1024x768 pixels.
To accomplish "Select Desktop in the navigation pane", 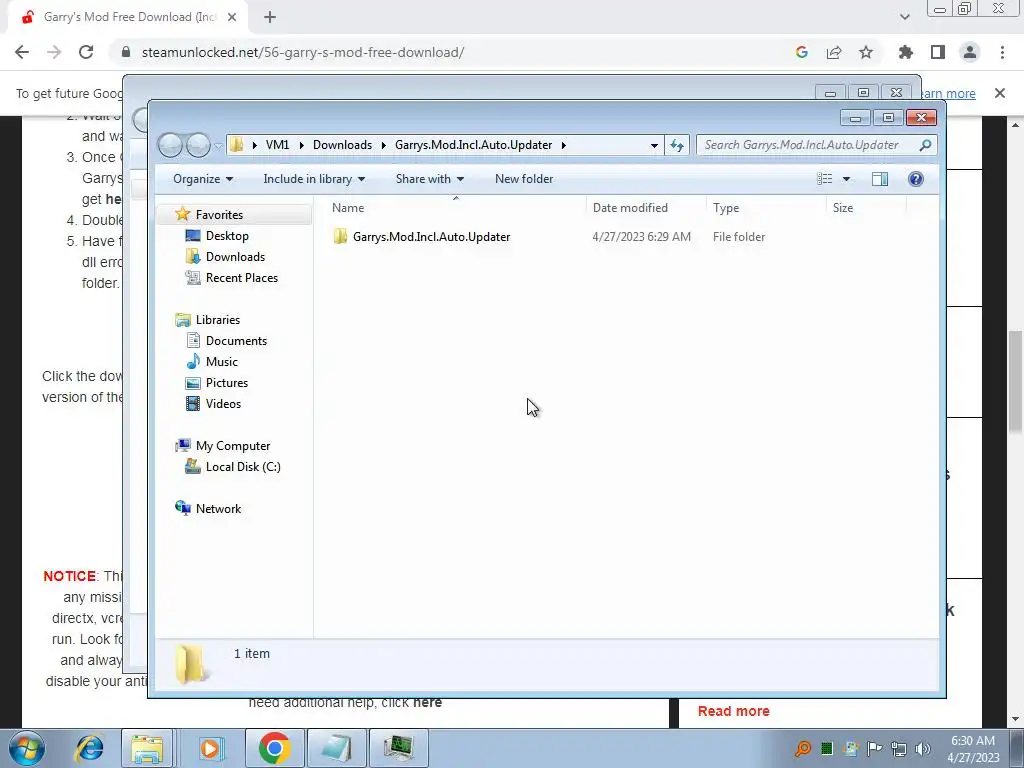I will [227, 236].
